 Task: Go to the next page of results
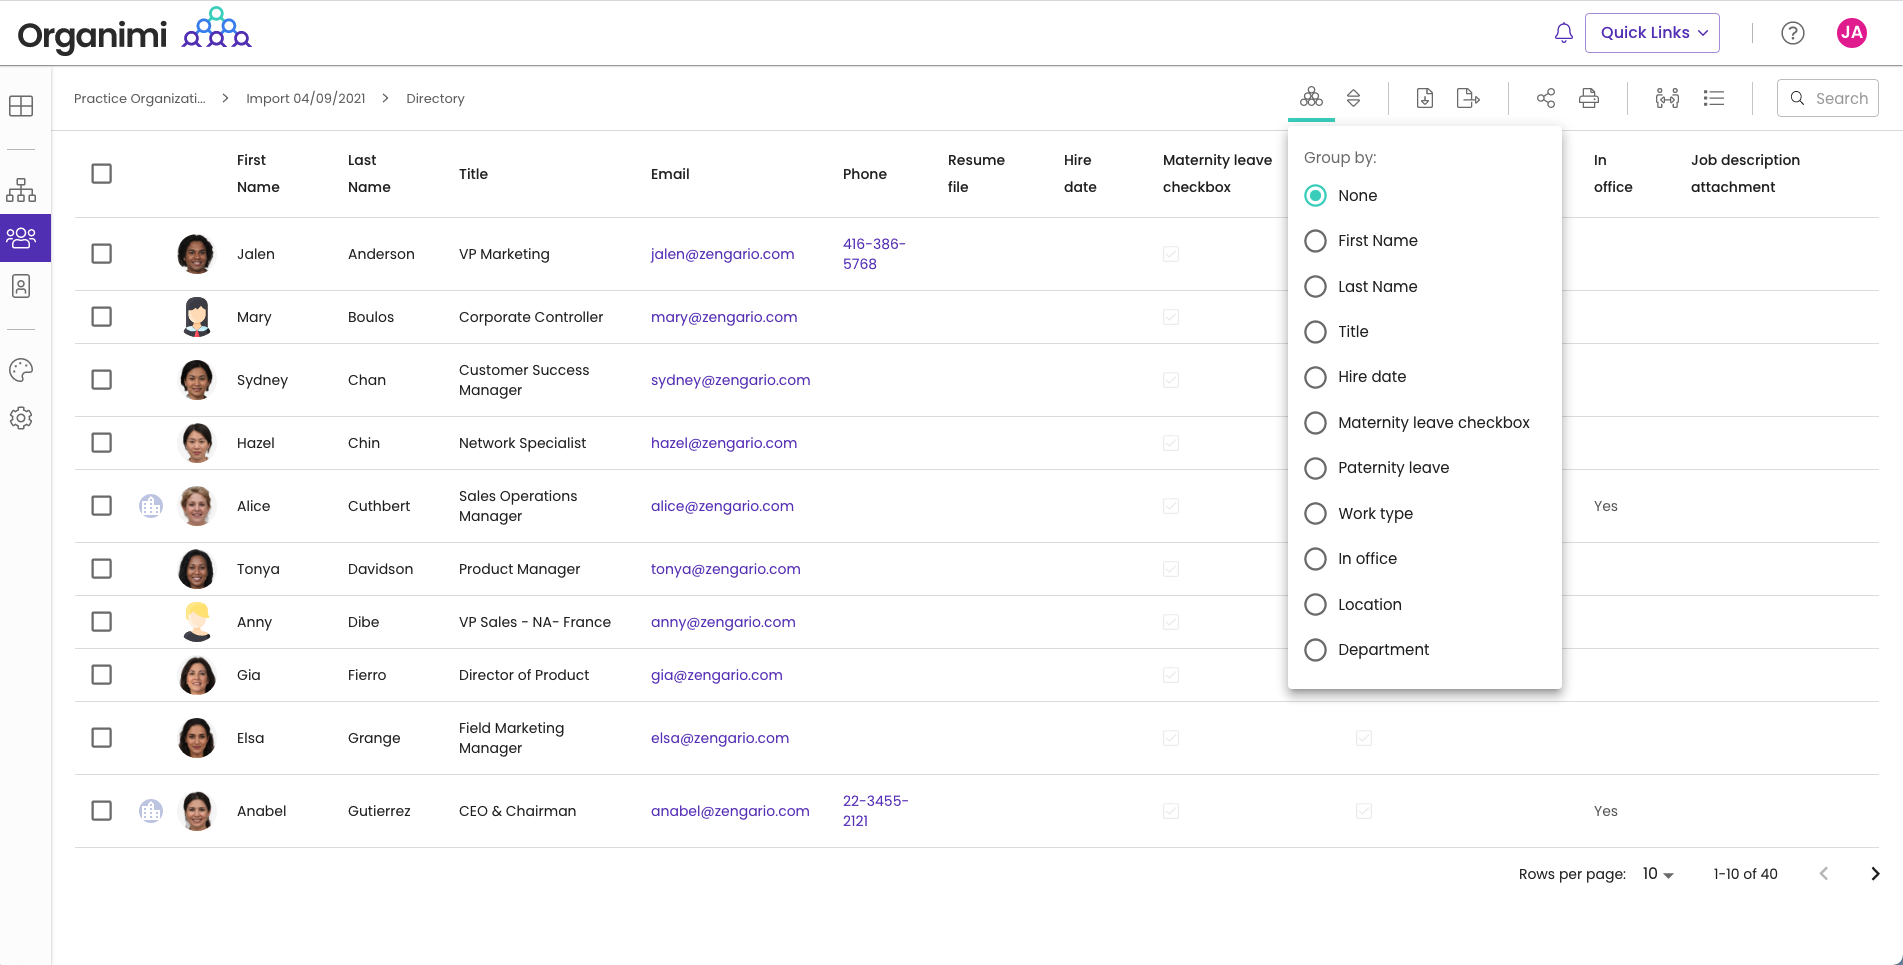[1875, 874]
